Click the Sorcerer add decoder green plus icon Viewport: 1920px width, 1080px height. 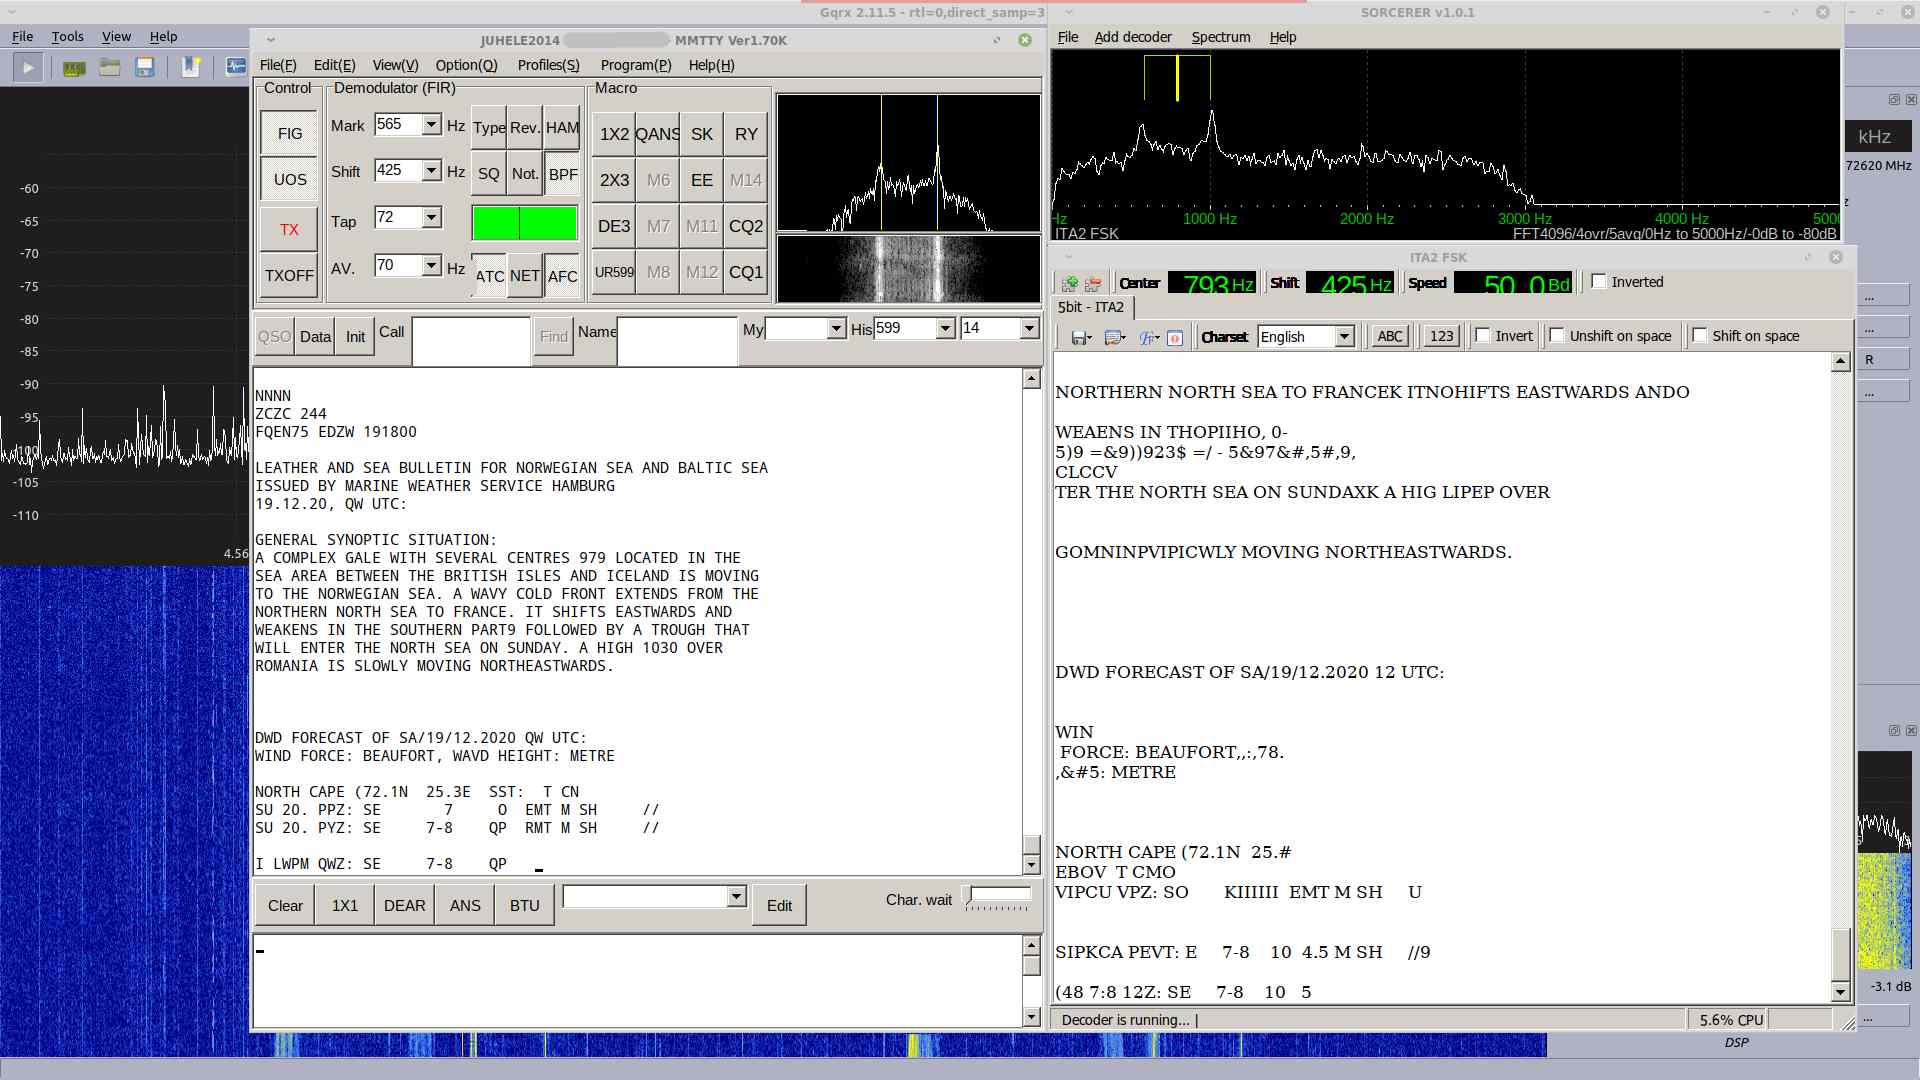[1070, 284]
